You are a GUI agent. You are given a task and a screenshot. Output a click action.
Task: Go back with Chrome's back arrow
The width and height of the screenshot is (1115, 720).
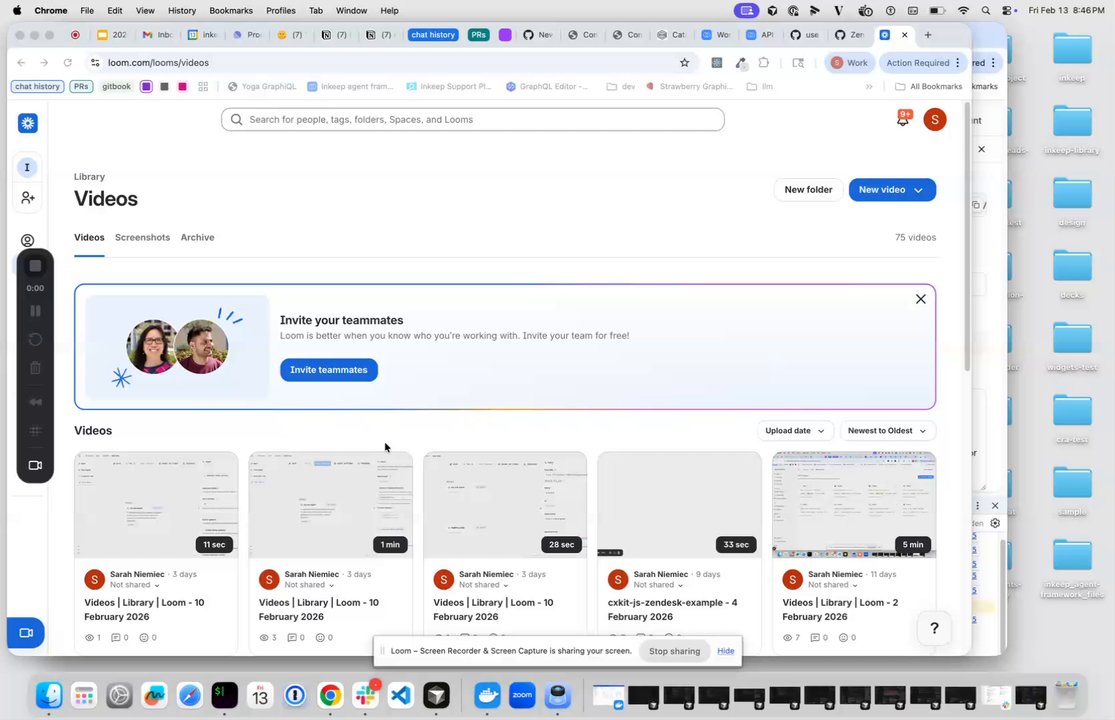21,63
